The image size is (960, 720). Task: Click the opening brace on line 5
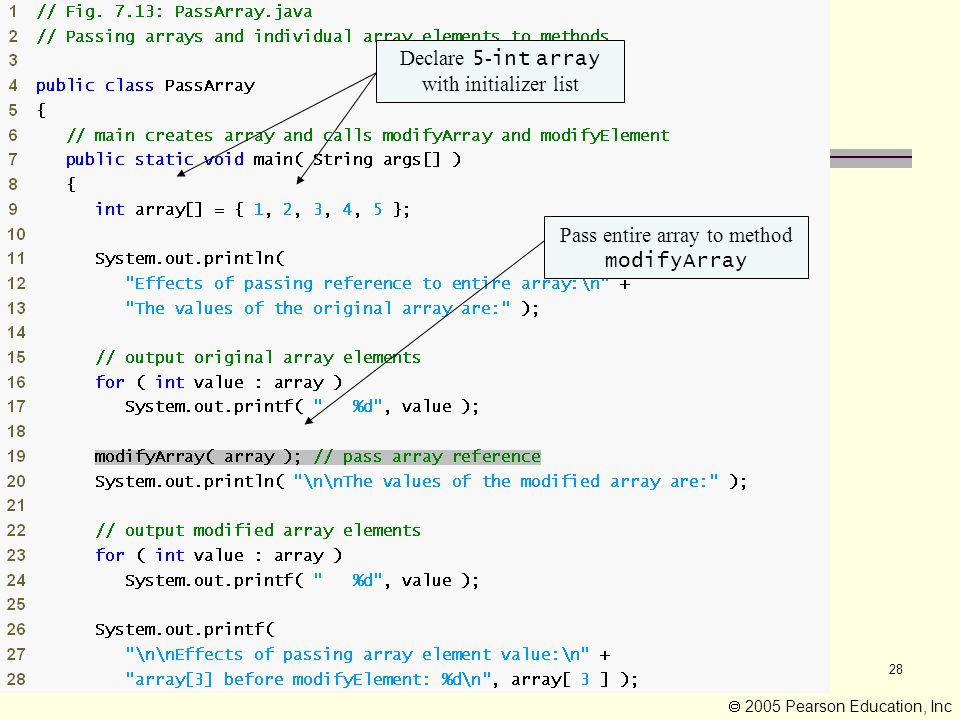(x=41, y=110)
